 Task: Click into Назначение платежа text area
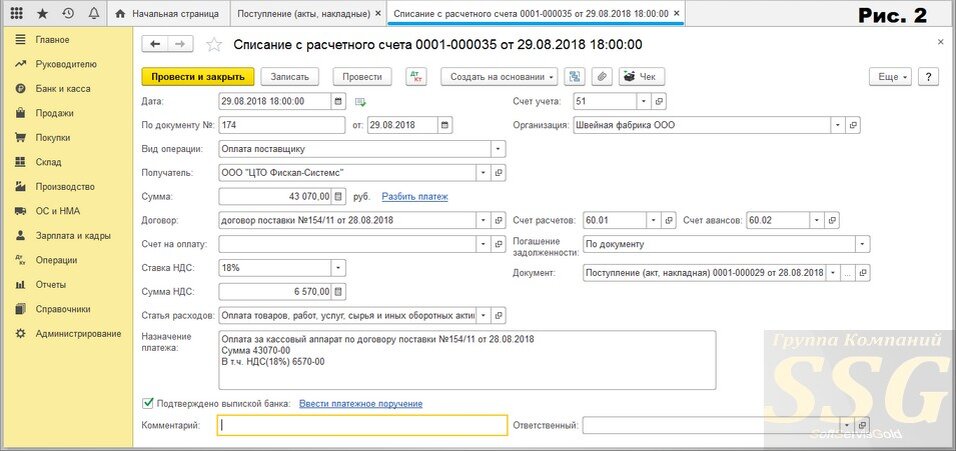(x=467, y=360)
